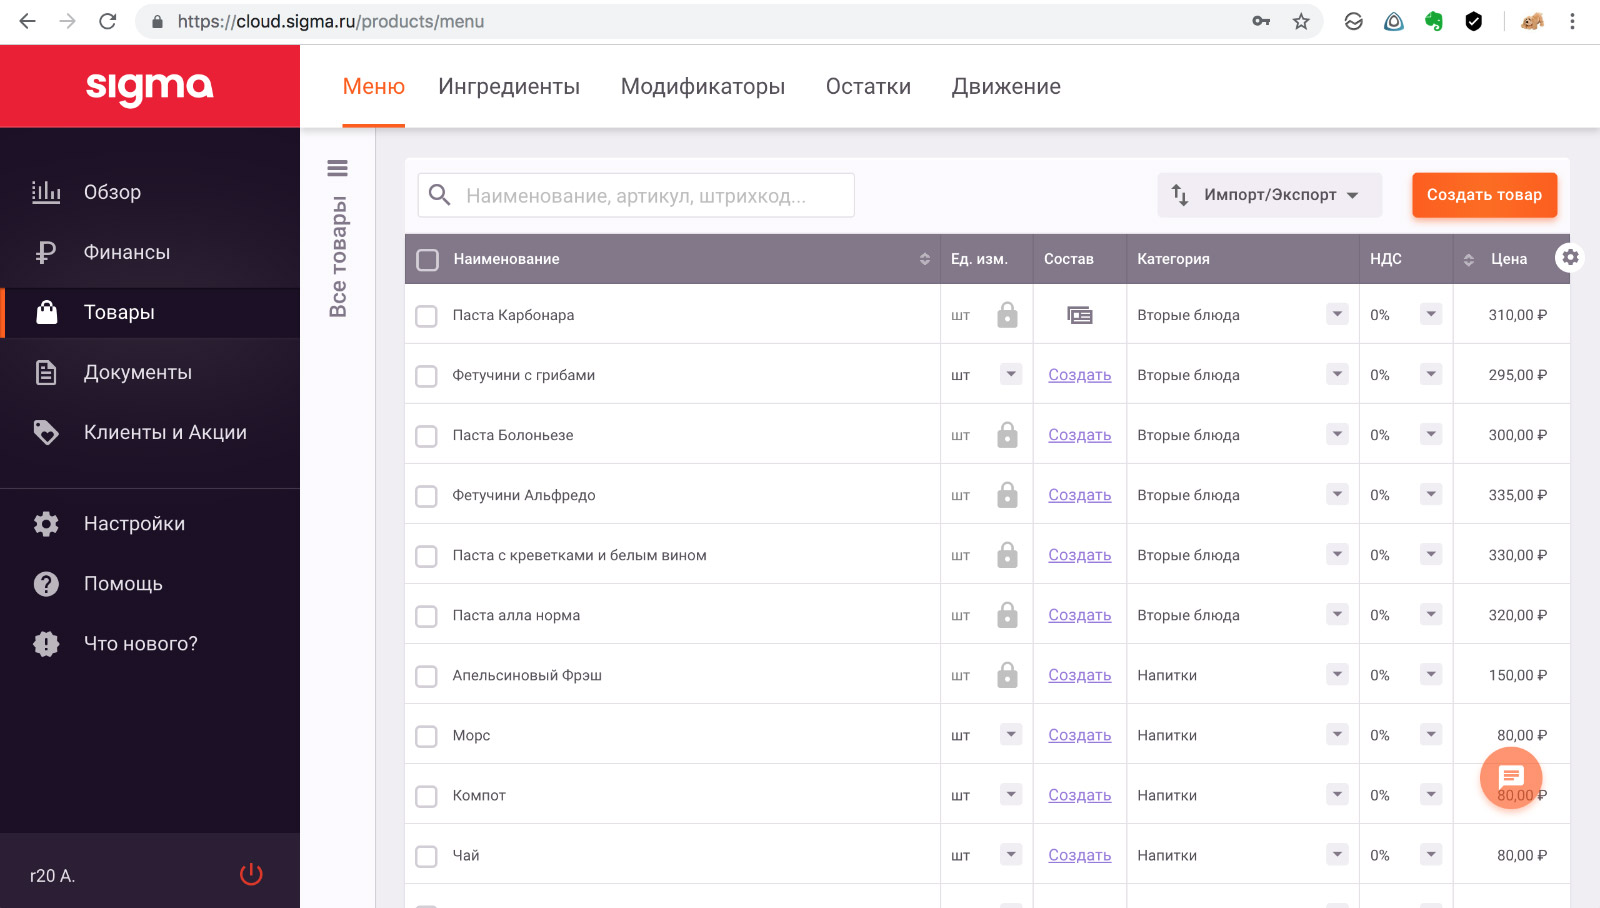Check the Фетучини Альфредо checkbox
1600x908 pixels.
click(426, 496)
